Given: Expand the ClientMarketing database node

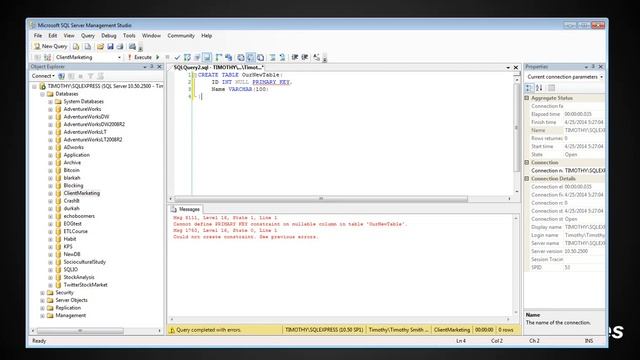Looking at the screenshot, I should (50, 193).
